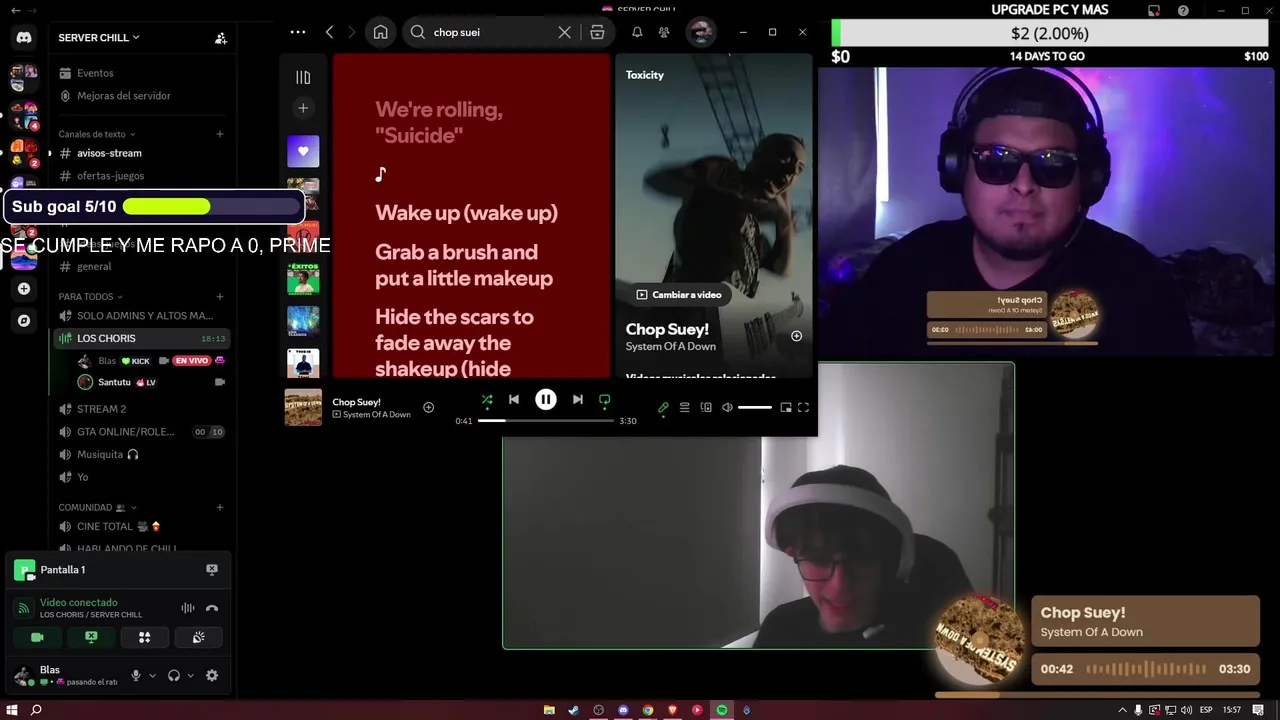This screenshot has height=720, width=1280.
Task: Collapse the PARA TODOS category
Action: tap(90, 297)
